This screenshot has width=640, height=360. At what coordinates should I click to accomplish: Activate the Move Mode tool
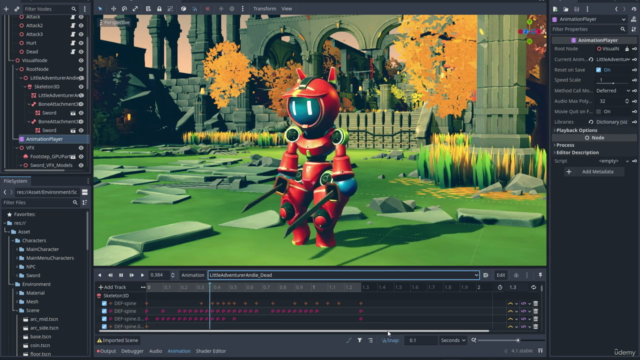tap(113, 9)
